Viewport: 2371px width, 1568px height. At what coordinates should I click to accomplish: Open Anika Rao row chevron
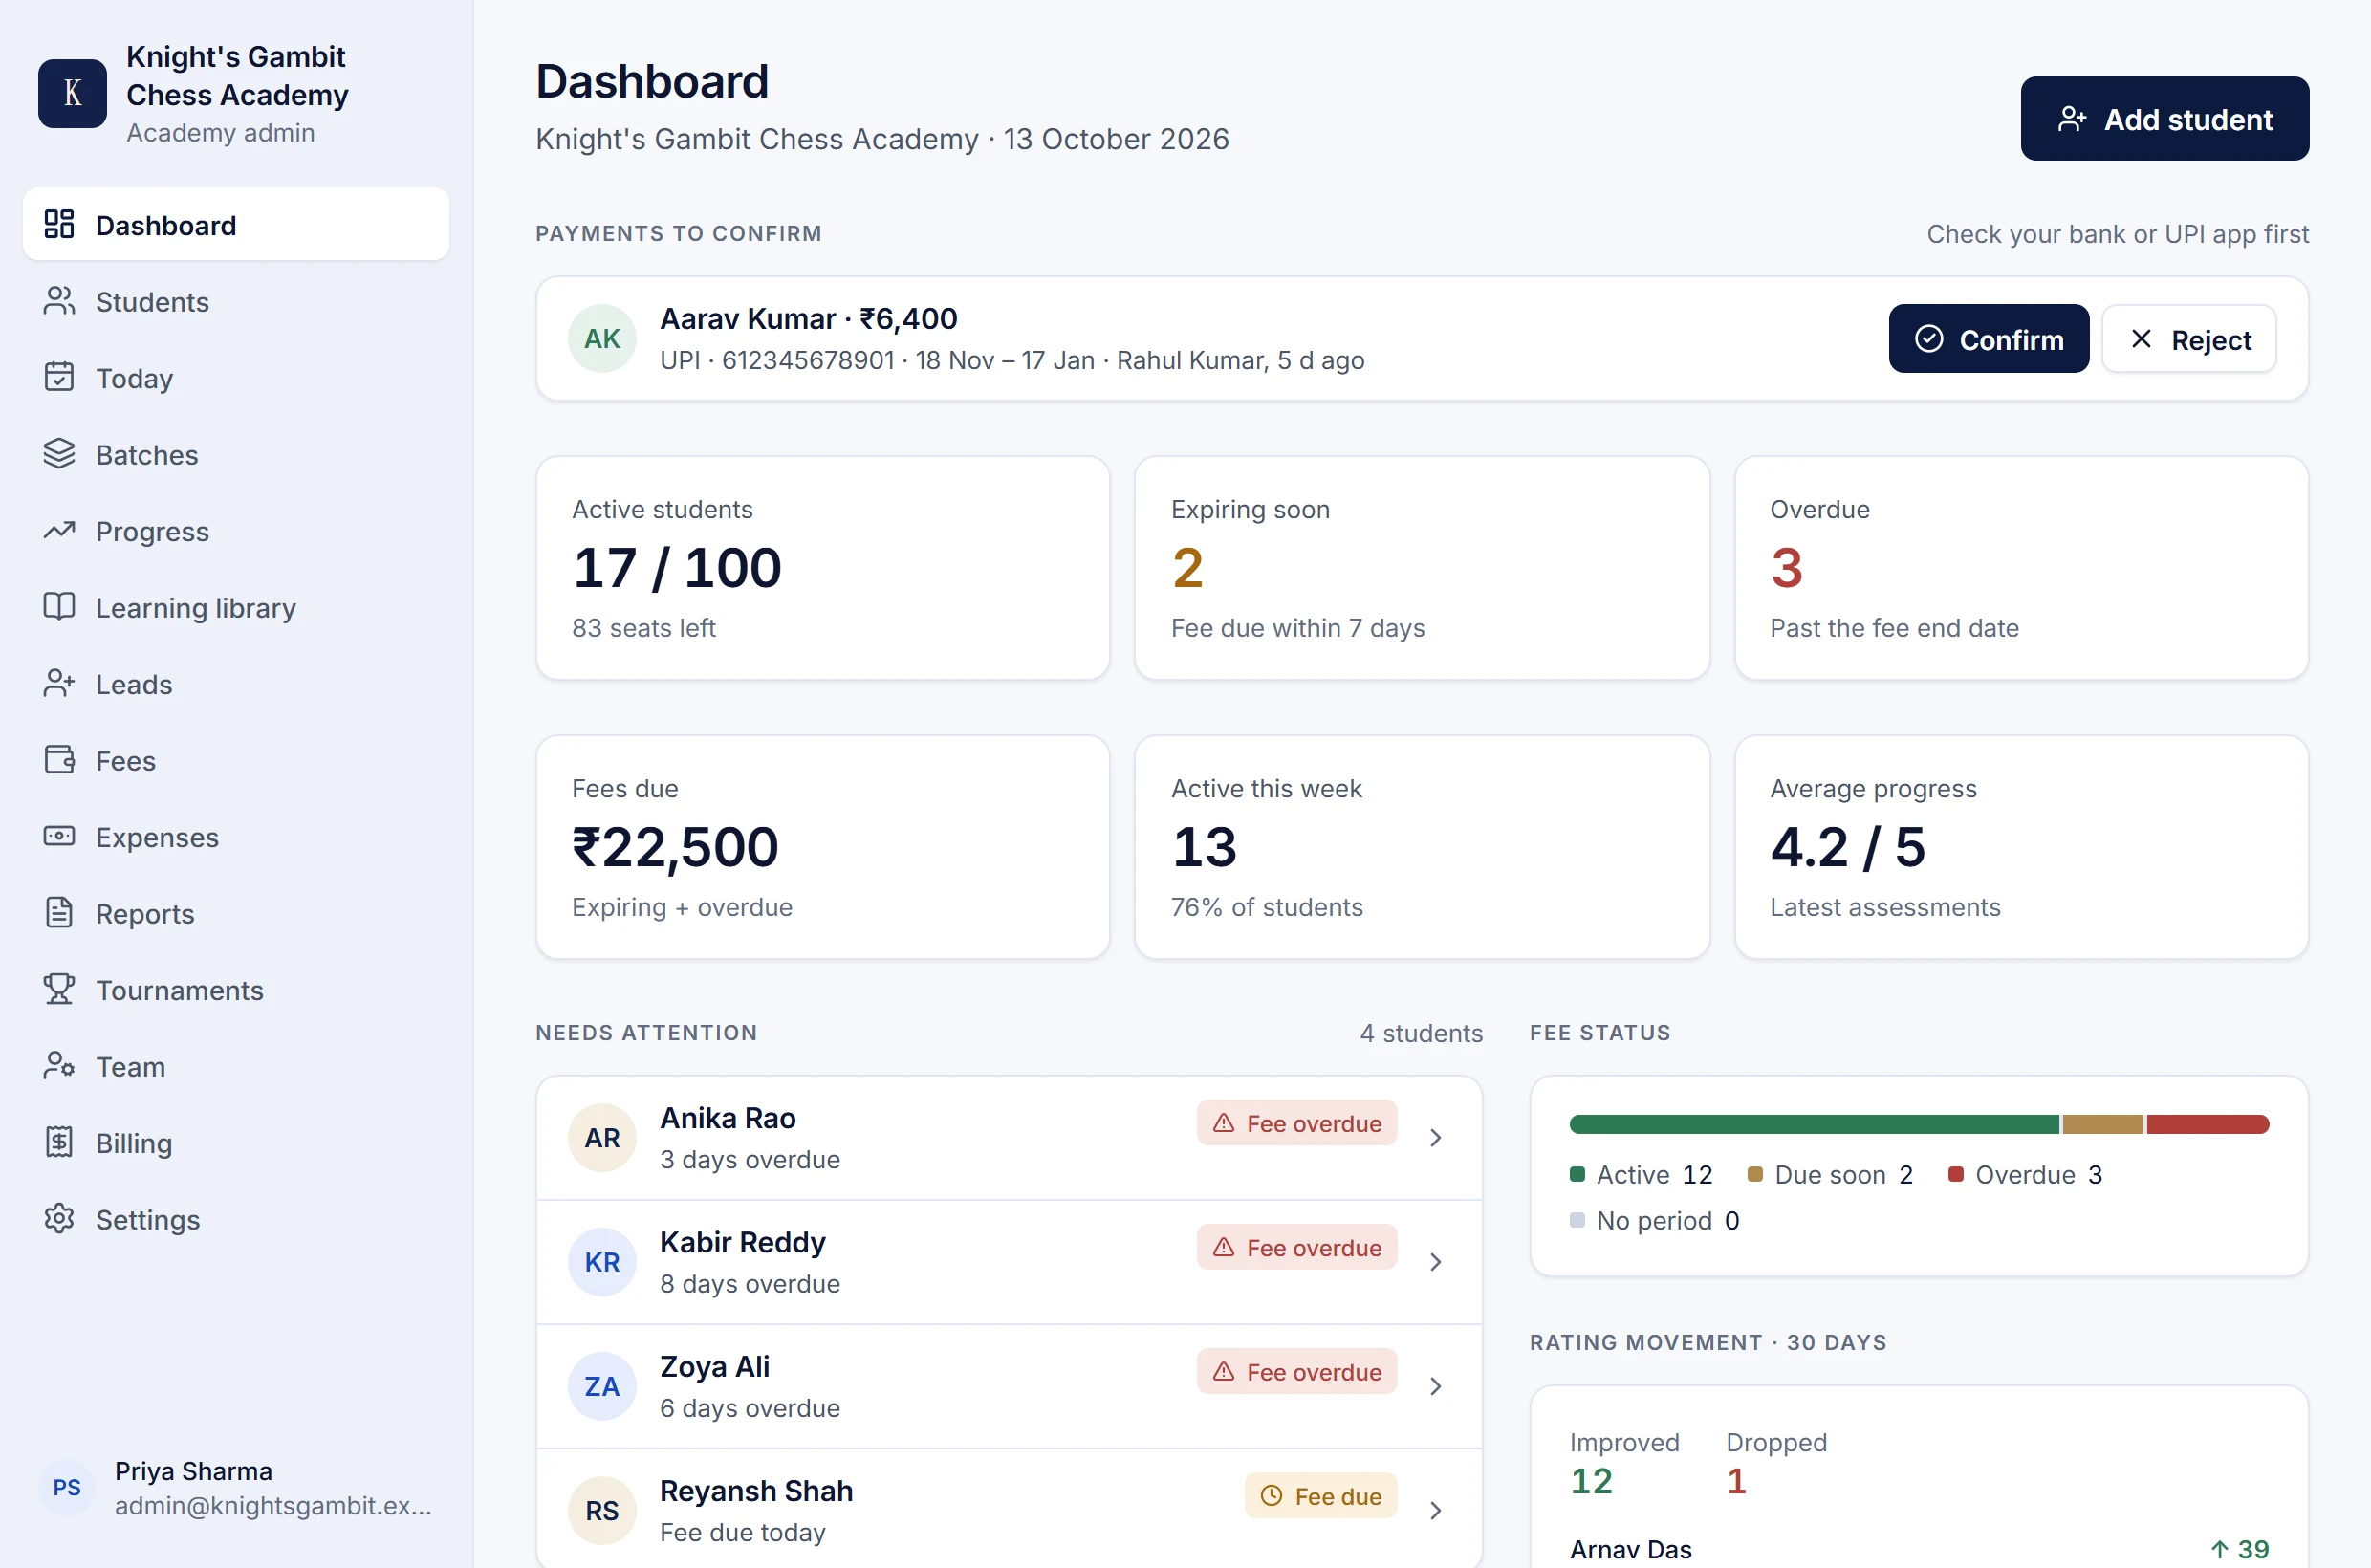[x=1435, y=1138]
